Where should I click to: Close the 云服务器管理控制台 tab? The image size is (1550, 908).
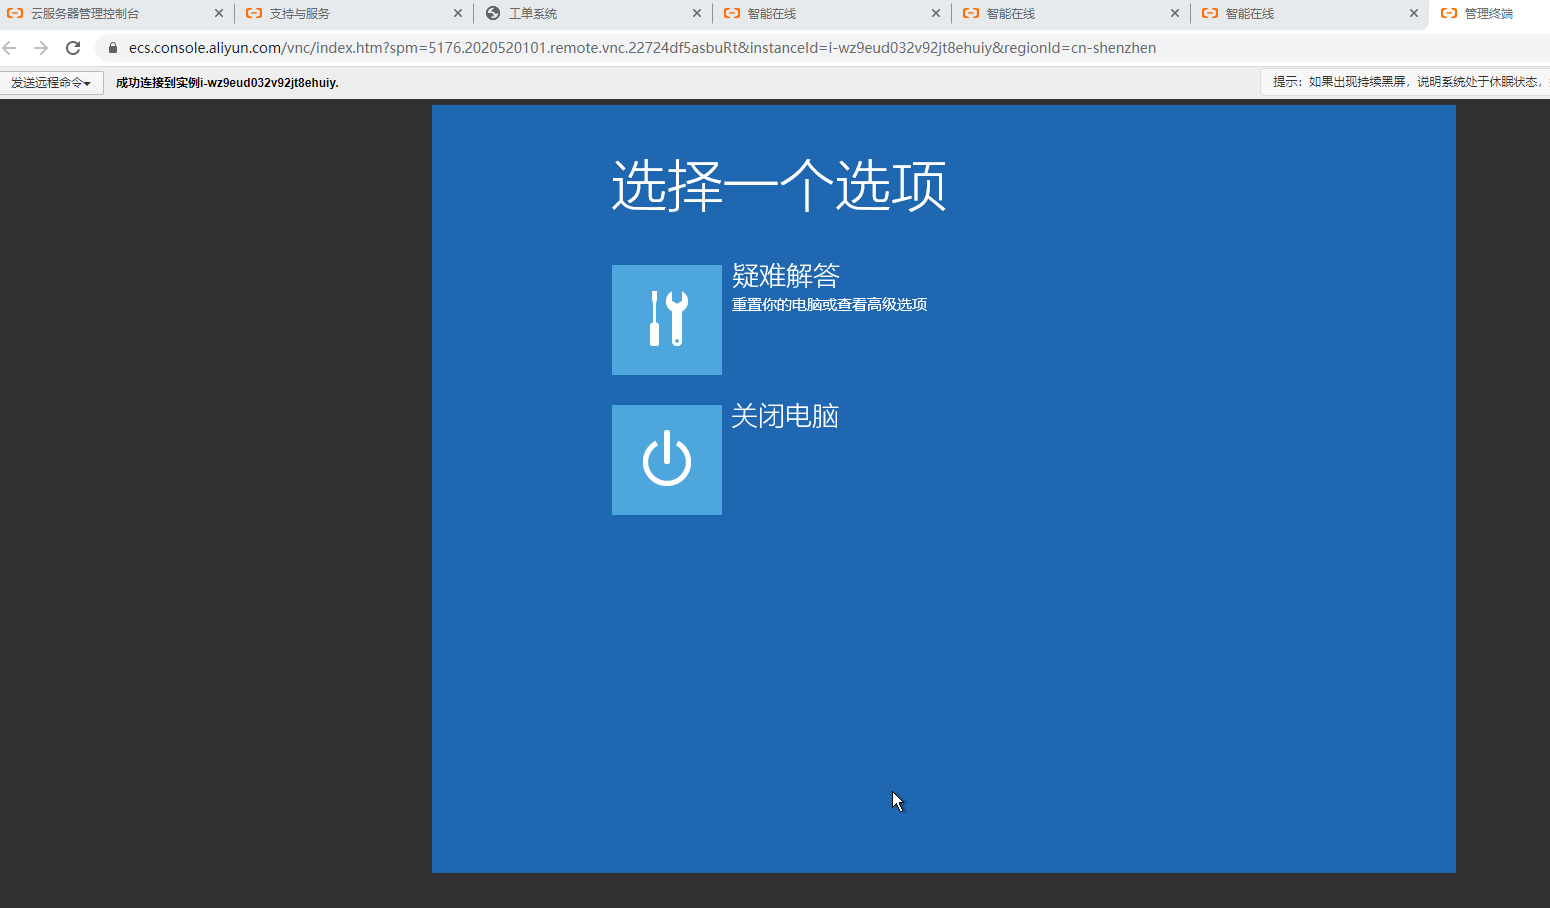click(x=219, y=13)
